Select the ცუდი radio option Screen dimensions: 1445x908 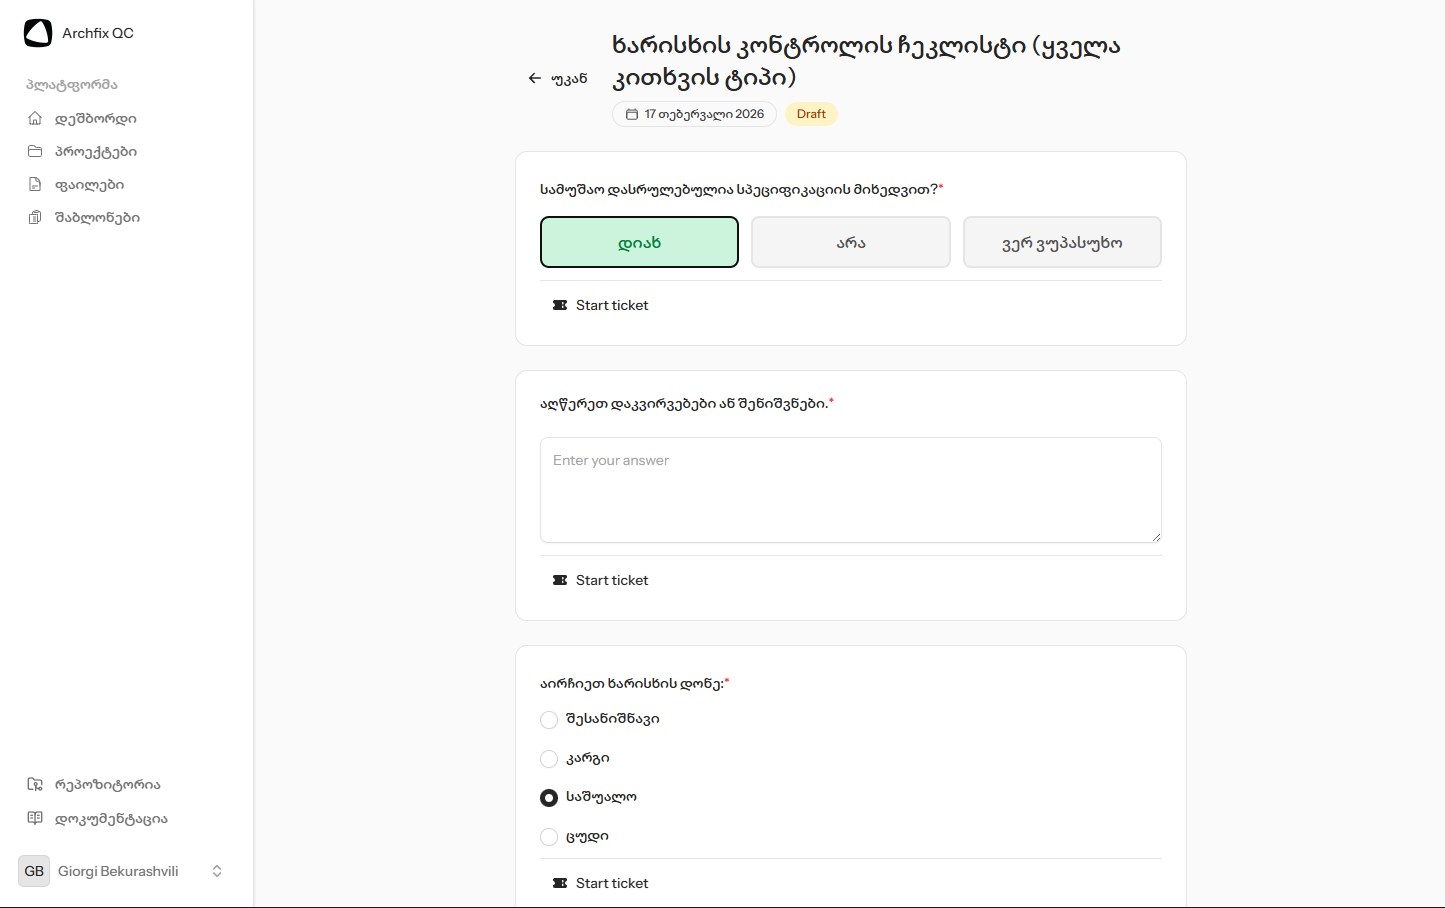tap(549, 836)
